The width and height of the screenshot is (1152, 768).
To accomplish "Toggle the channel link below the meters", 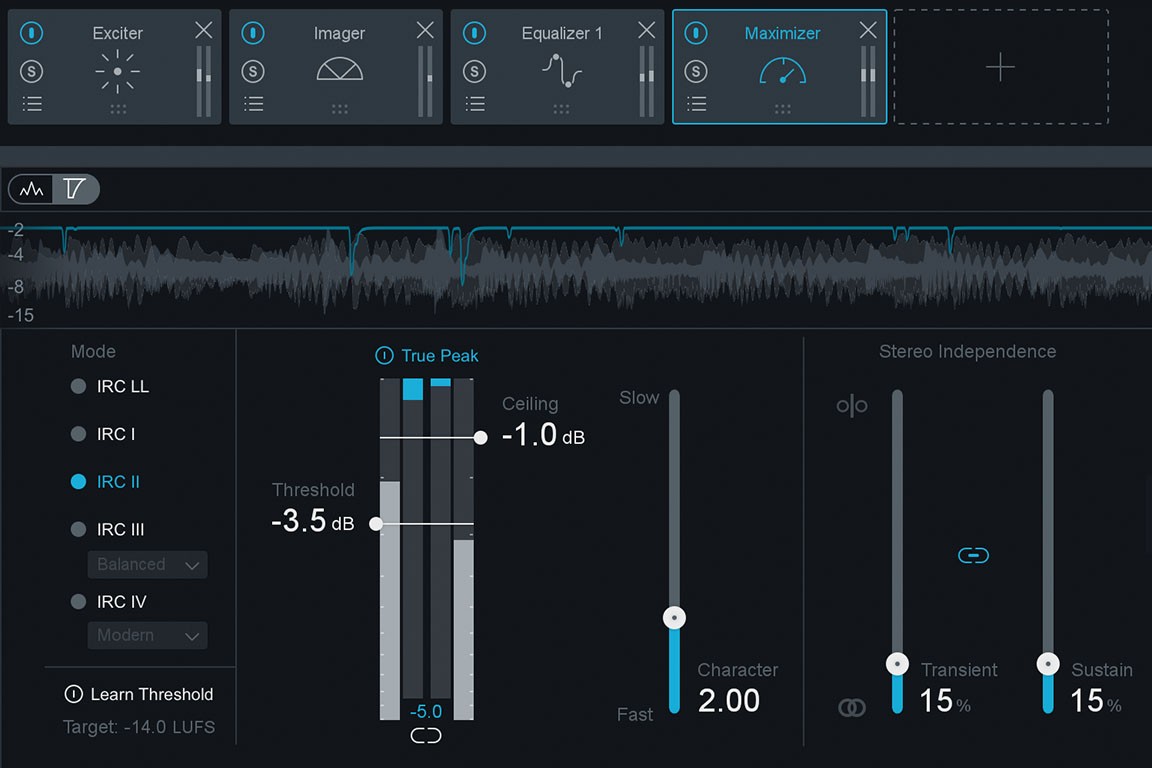I will pyautogui.click(x=426, y=735).
